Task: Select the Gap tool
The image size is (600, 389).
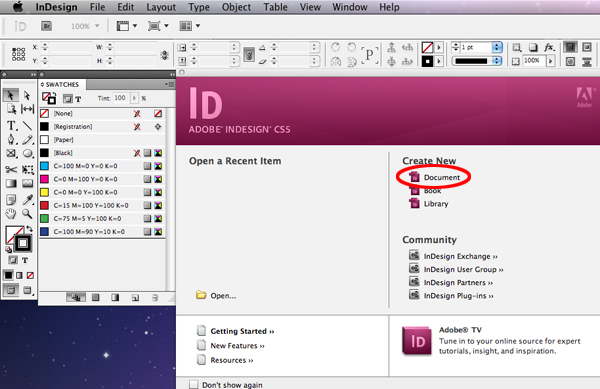Action: tap(27, 109)
